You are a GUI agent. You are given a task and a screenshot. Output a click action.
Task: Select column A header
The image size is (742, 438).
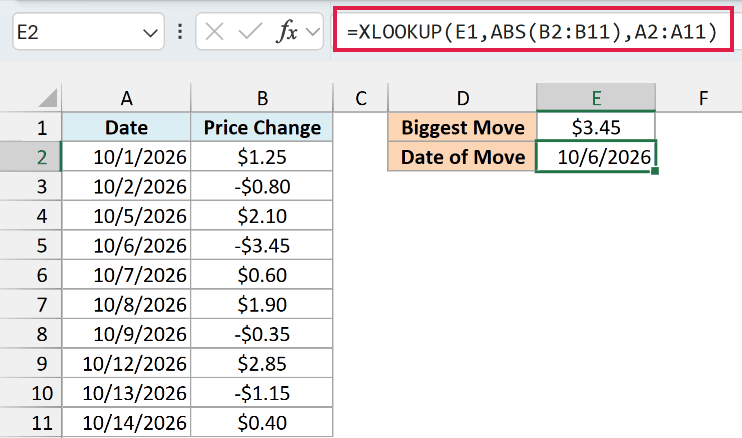point(126,98)
